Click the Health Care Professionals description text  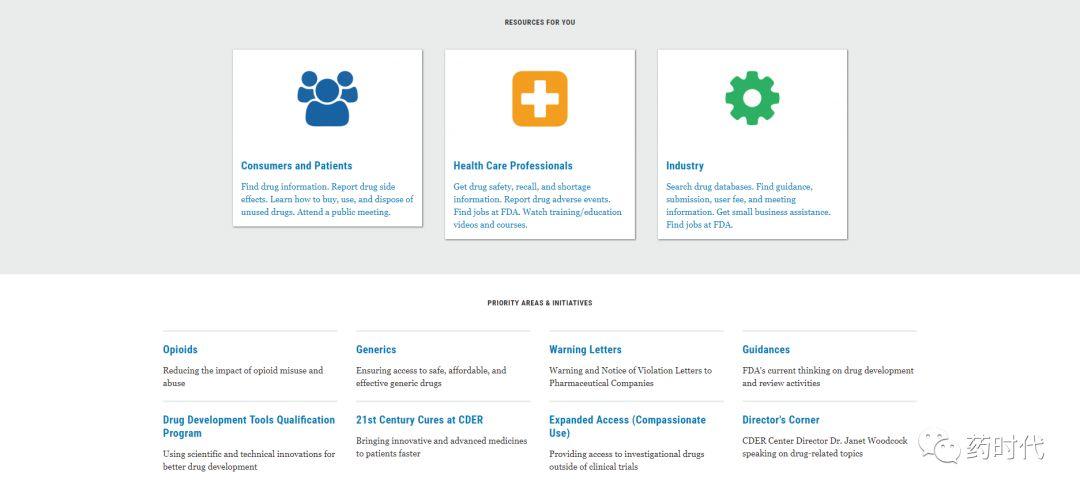click(x=537, y=205)
